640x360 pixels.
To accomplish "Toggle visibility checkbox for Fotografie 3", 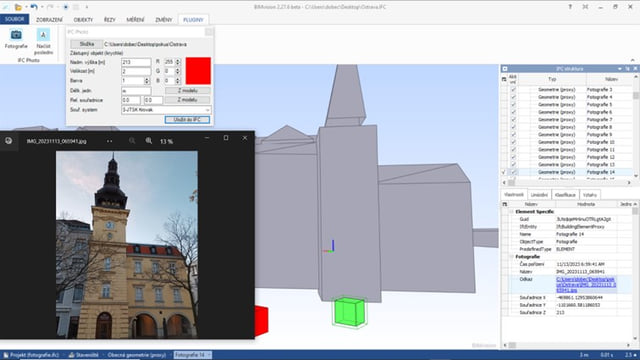I will [513, 89].
